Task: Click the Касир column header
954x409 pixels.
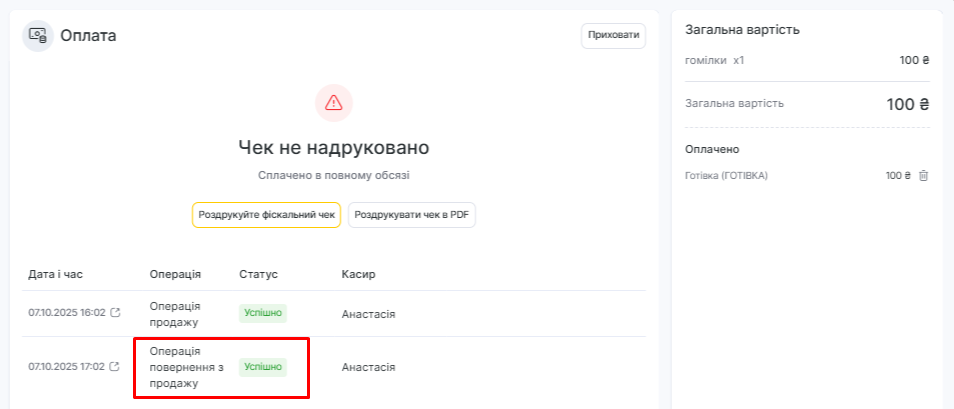Action: pos(358,274)
